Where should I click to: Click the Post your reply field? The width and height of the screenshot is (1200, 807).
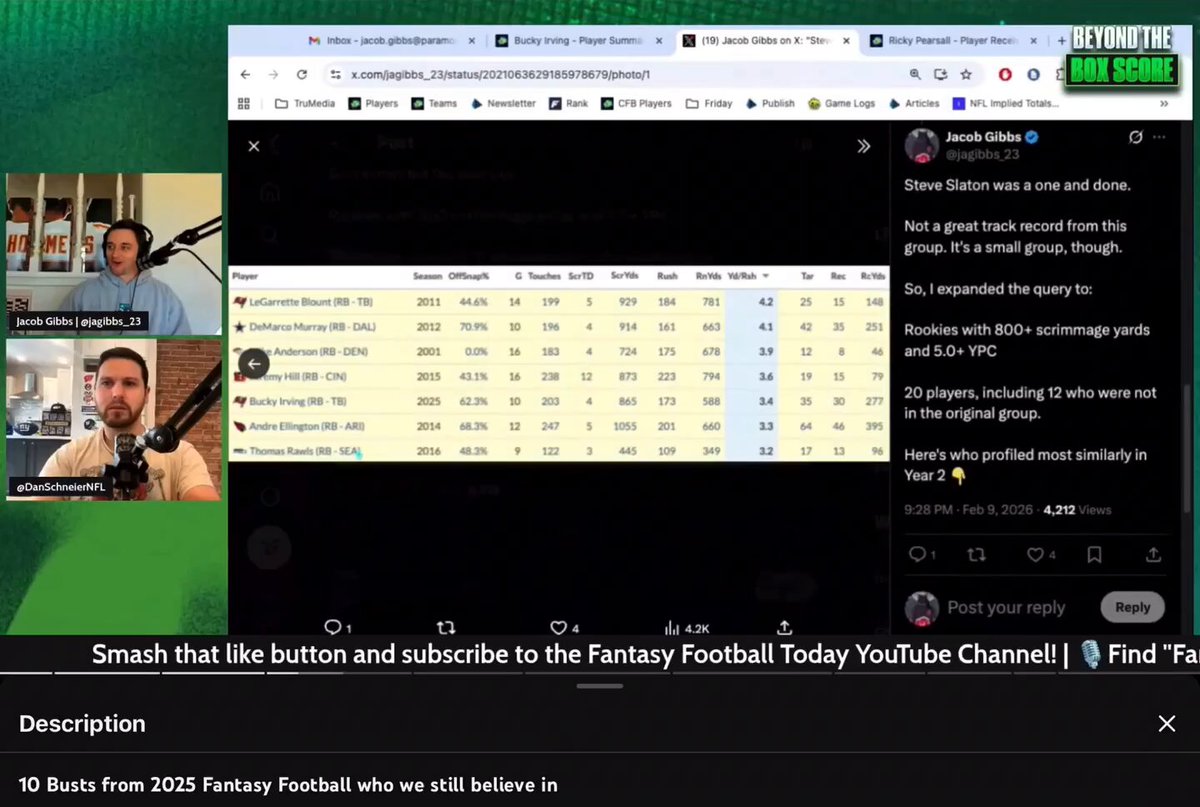(x=1006, y=607)
